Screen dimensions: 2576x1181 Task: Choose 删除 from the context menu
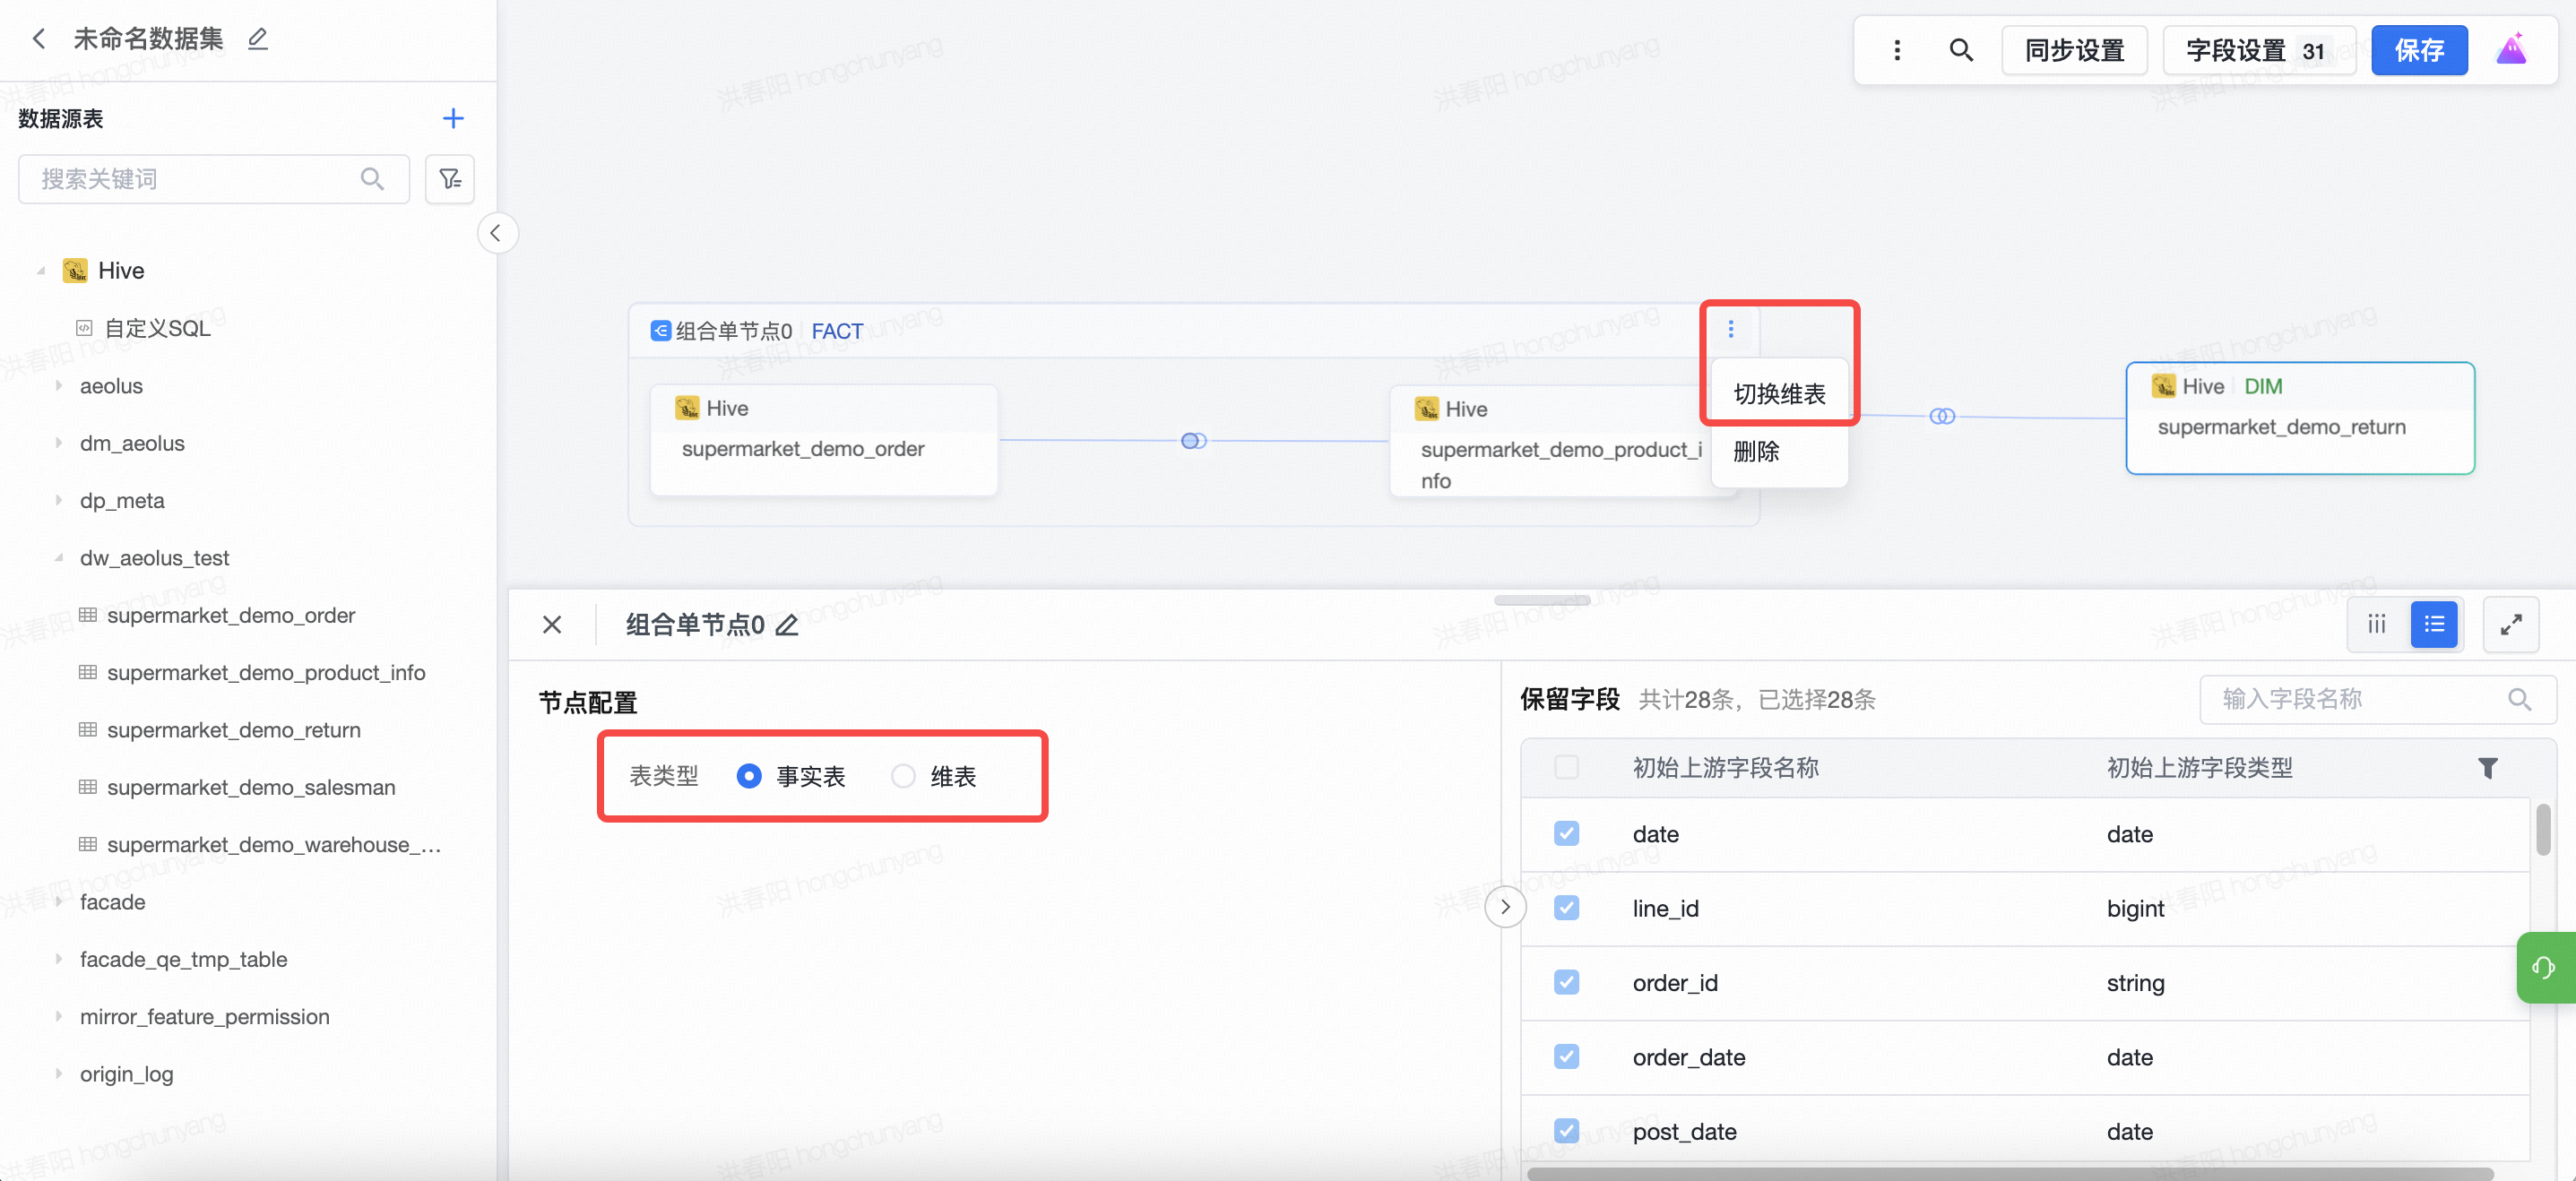[1757, 452]
